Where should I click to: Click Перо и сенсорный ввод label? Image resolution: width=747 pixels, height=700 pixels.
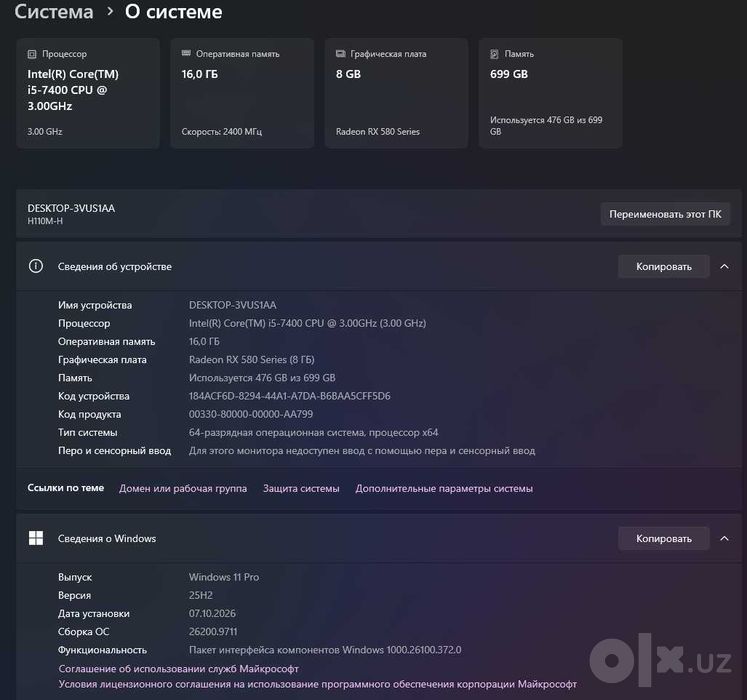[x=114, y=450]
